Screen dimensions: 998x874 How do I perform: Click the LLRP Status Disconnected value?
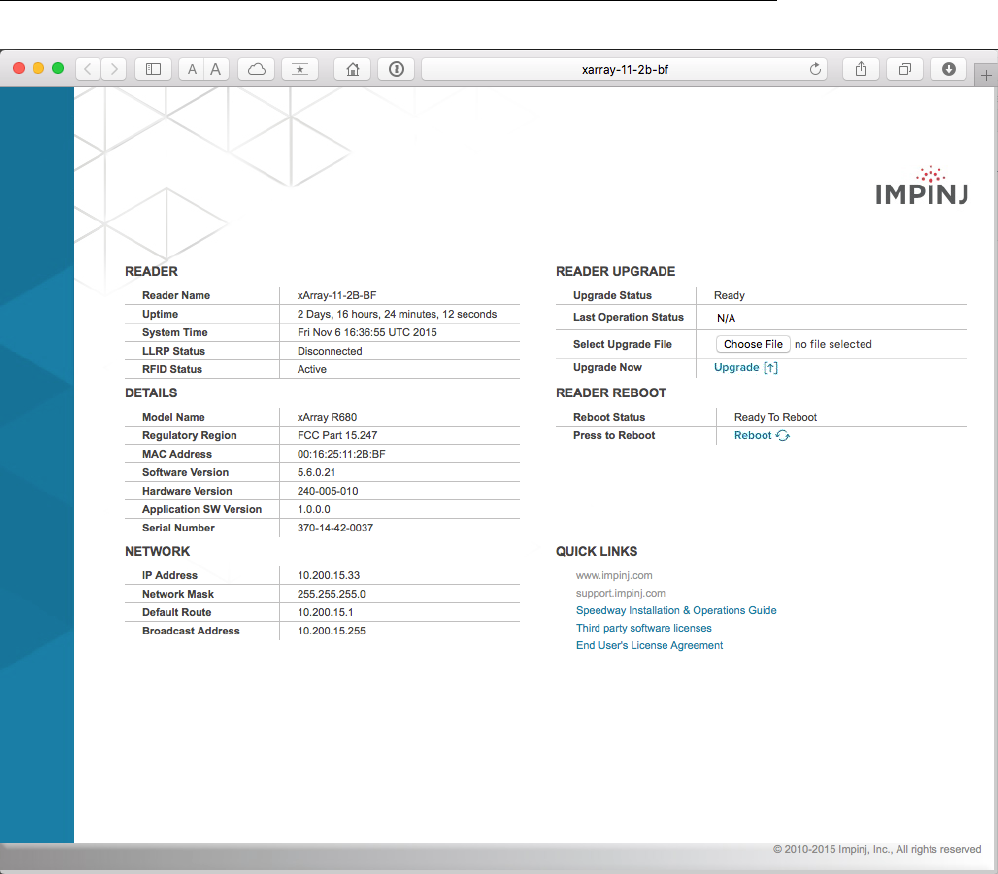click(x=330, y=351)
